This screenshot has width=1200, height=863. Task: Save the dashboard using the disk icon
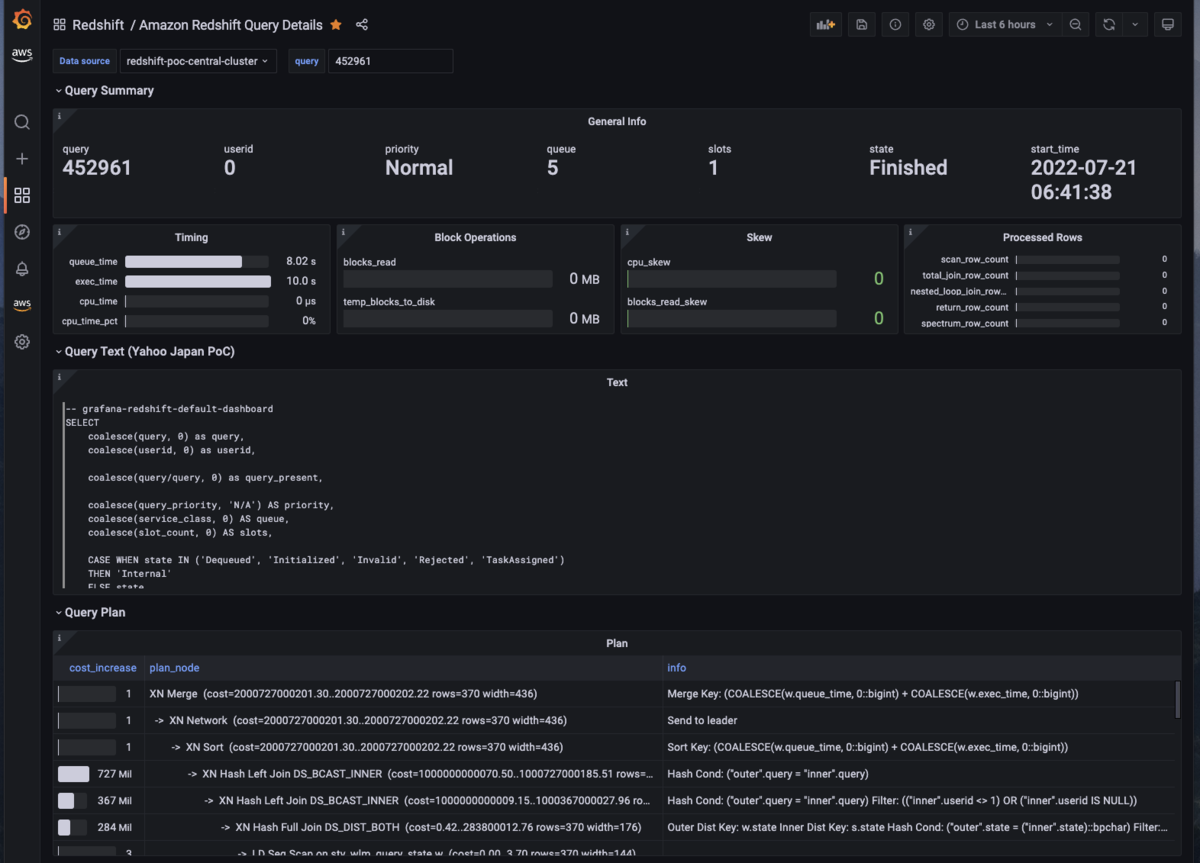coord(861,24)
